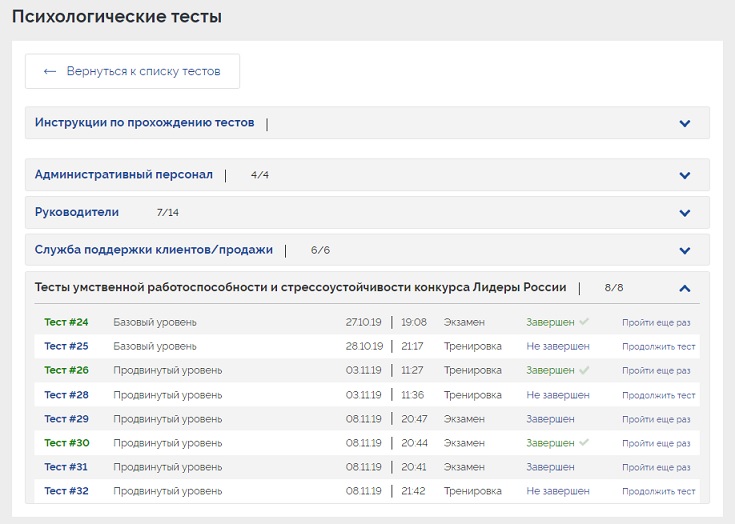
Task: Retake Тест #31 via Пройти еще раз
Action: pos(656,468)
